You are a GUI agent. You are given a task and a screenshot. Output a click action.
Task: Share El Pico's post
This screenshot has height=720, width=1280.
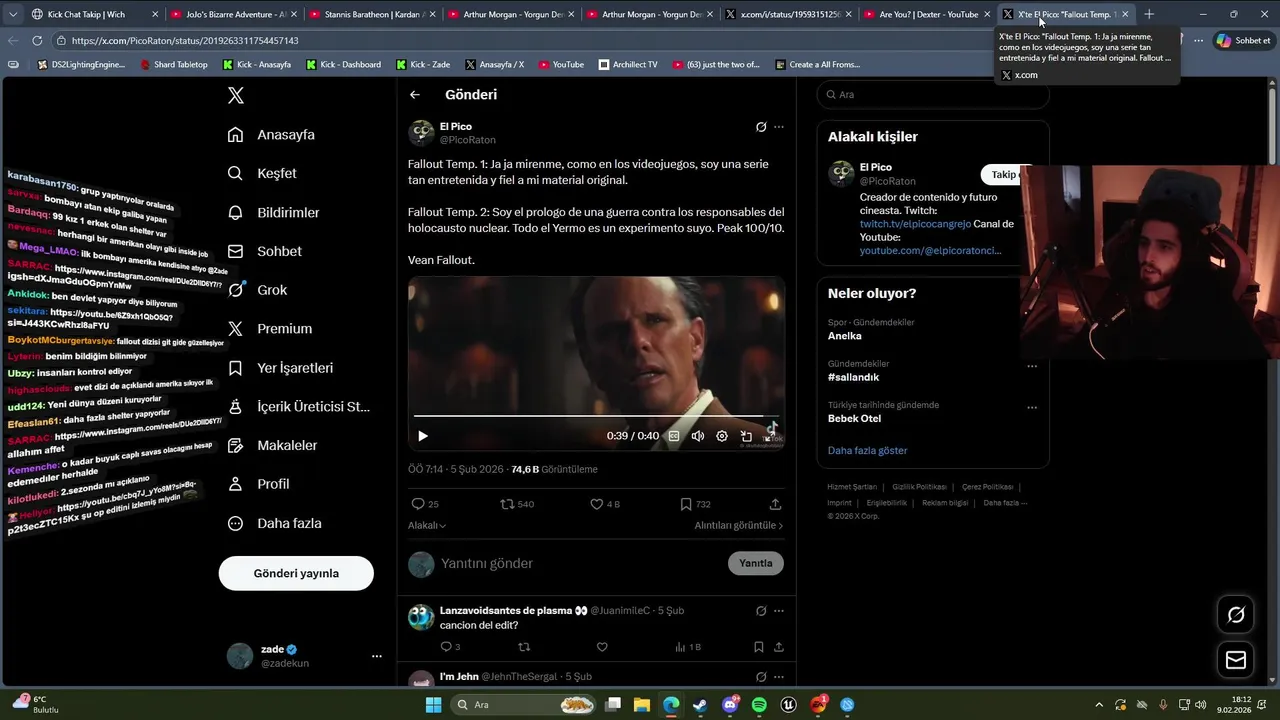tap(775, 504)
